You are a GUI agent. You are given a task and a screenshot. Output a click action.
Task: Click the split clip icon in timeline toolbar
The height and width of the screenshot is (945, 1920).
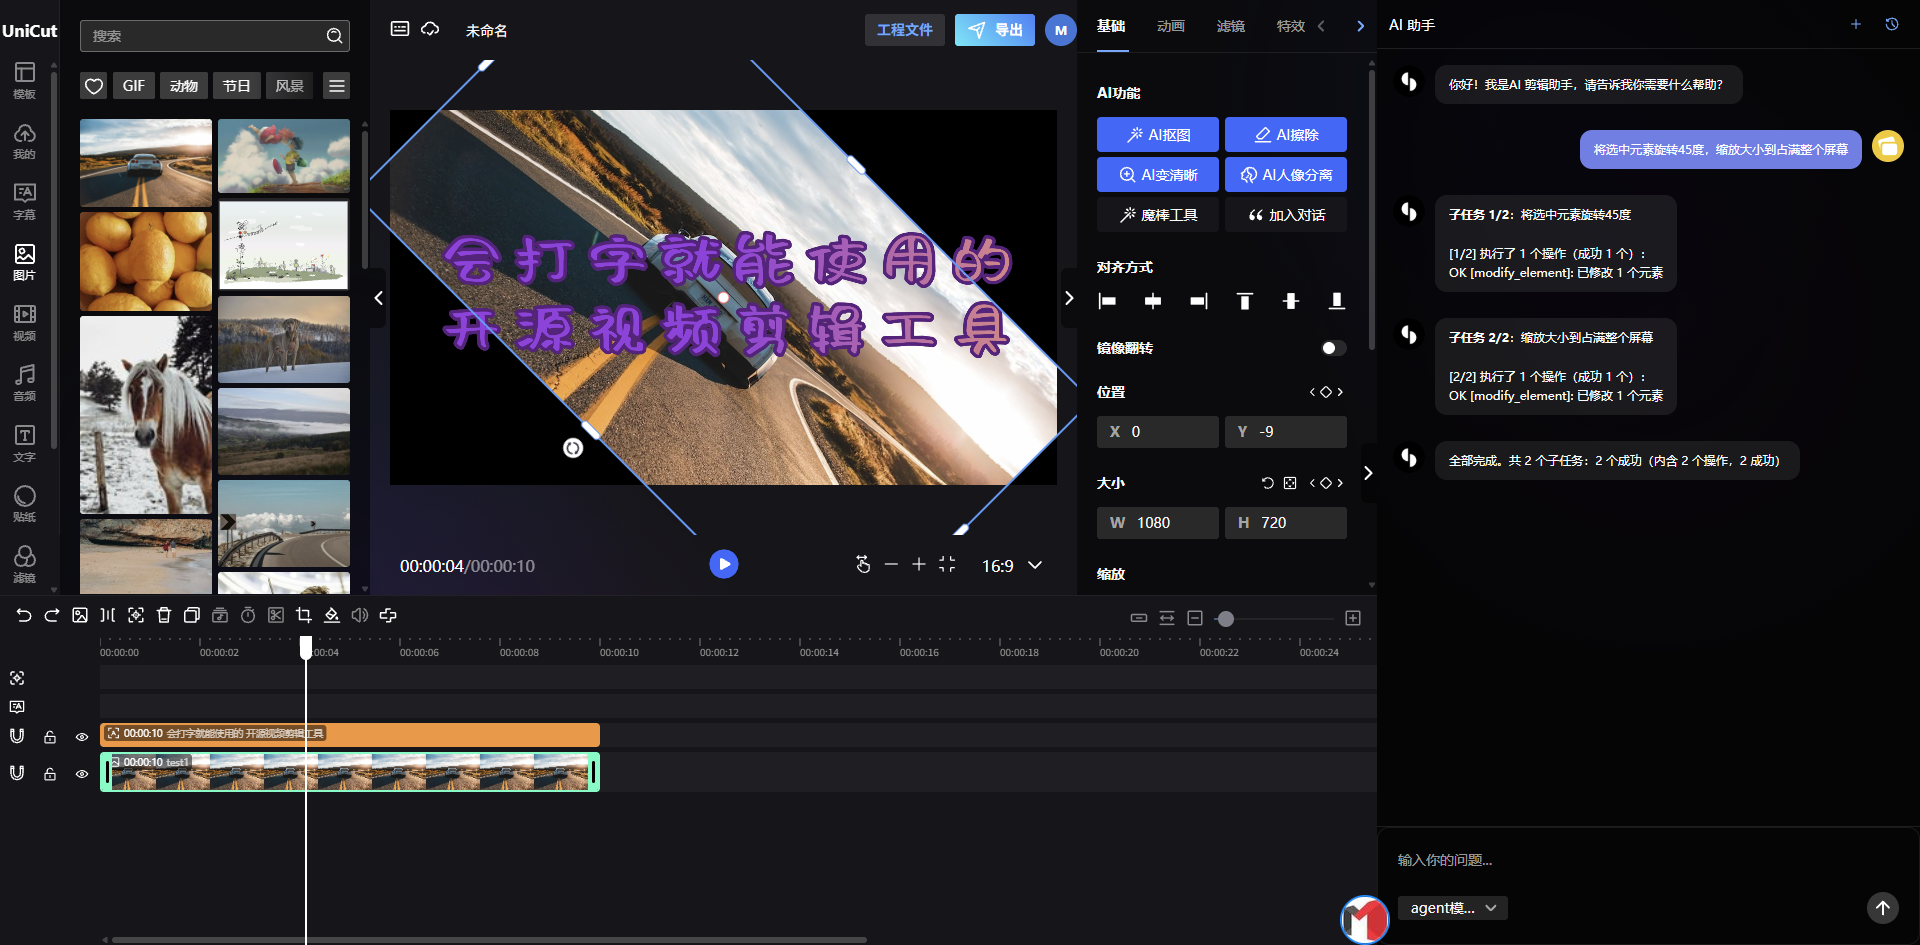pyautogui.click(x=108, y=616)
